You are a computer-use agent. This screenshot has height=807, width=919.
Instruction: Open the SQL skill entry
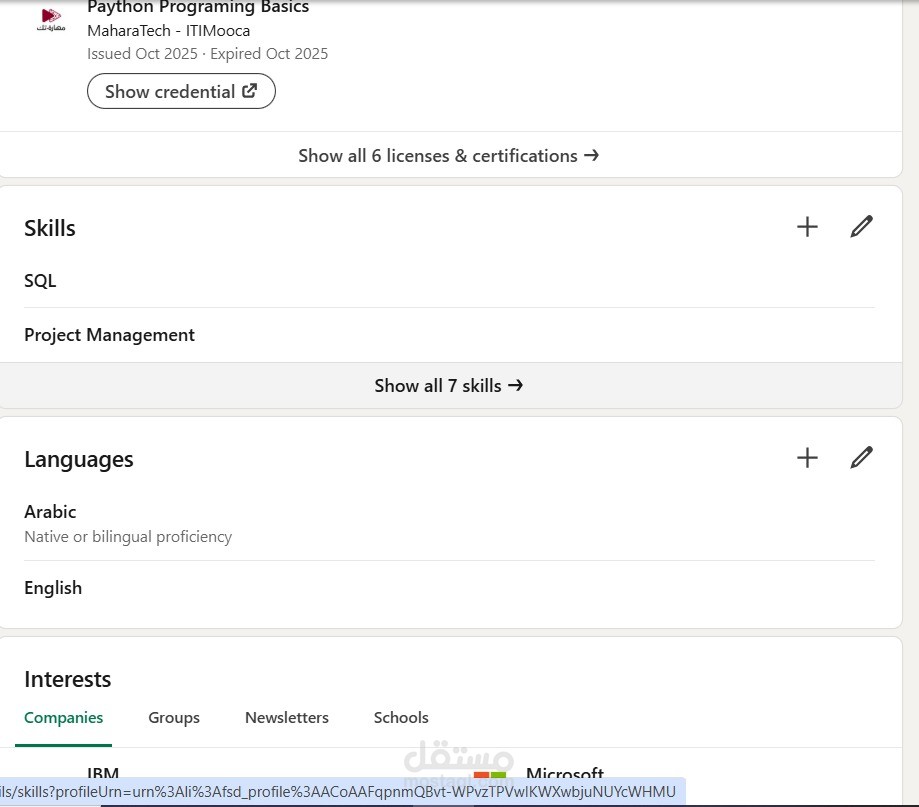tap(40, 281)
